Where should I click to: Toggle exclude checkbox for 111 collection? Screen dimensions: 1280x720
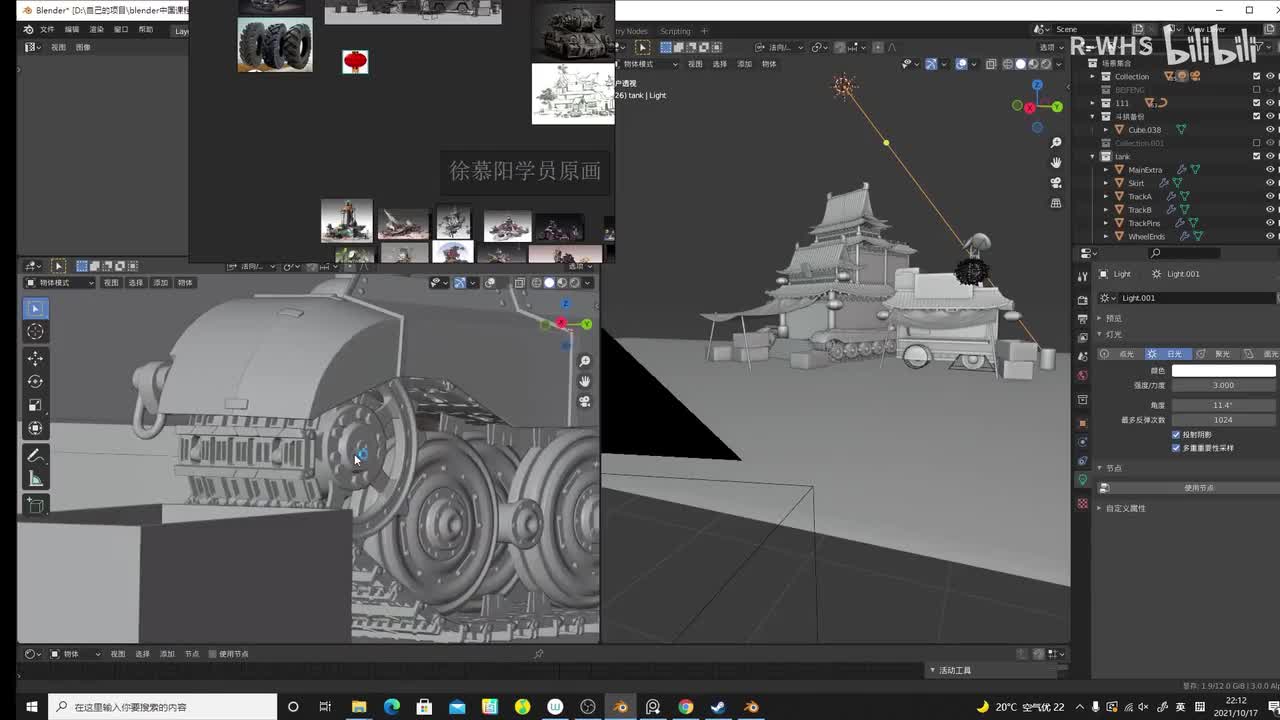coord(1257,103)
